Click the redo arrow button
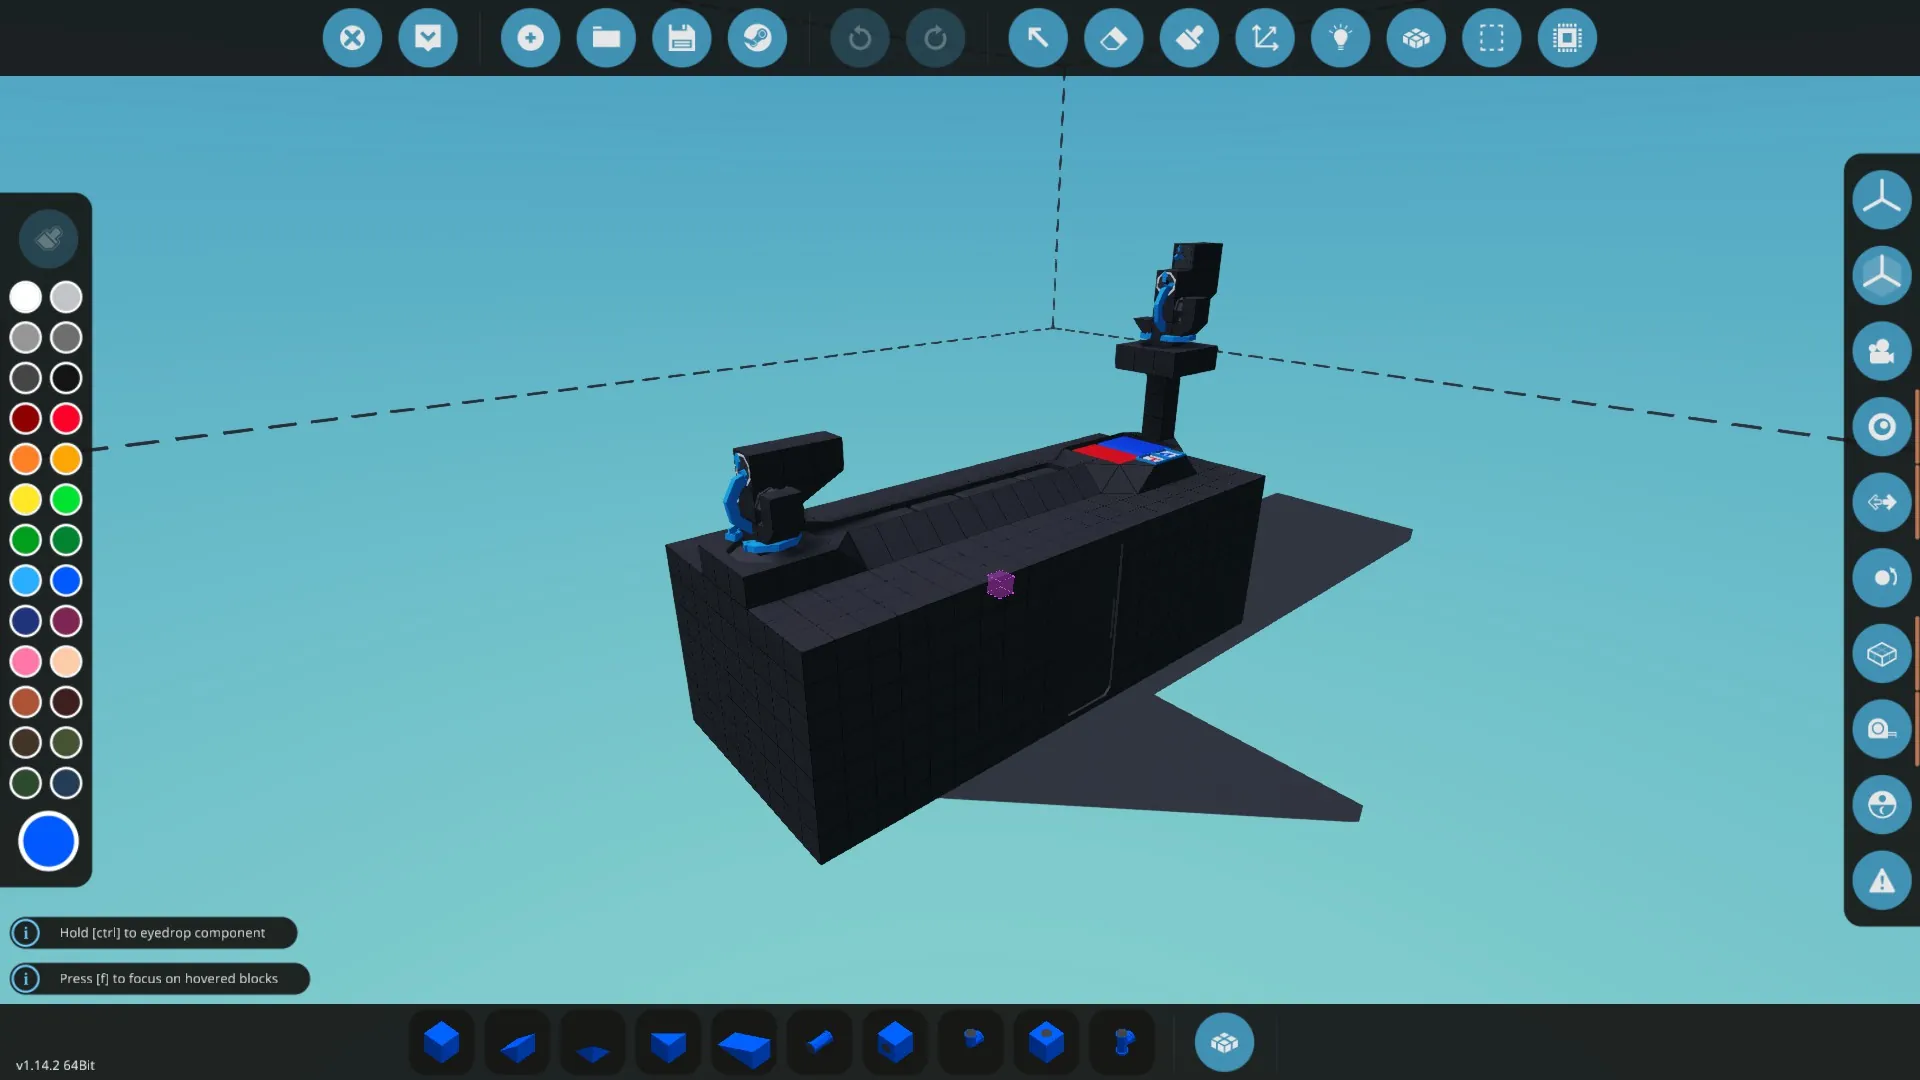Viewport: 1920px width, 1080px height. point(935,38)
